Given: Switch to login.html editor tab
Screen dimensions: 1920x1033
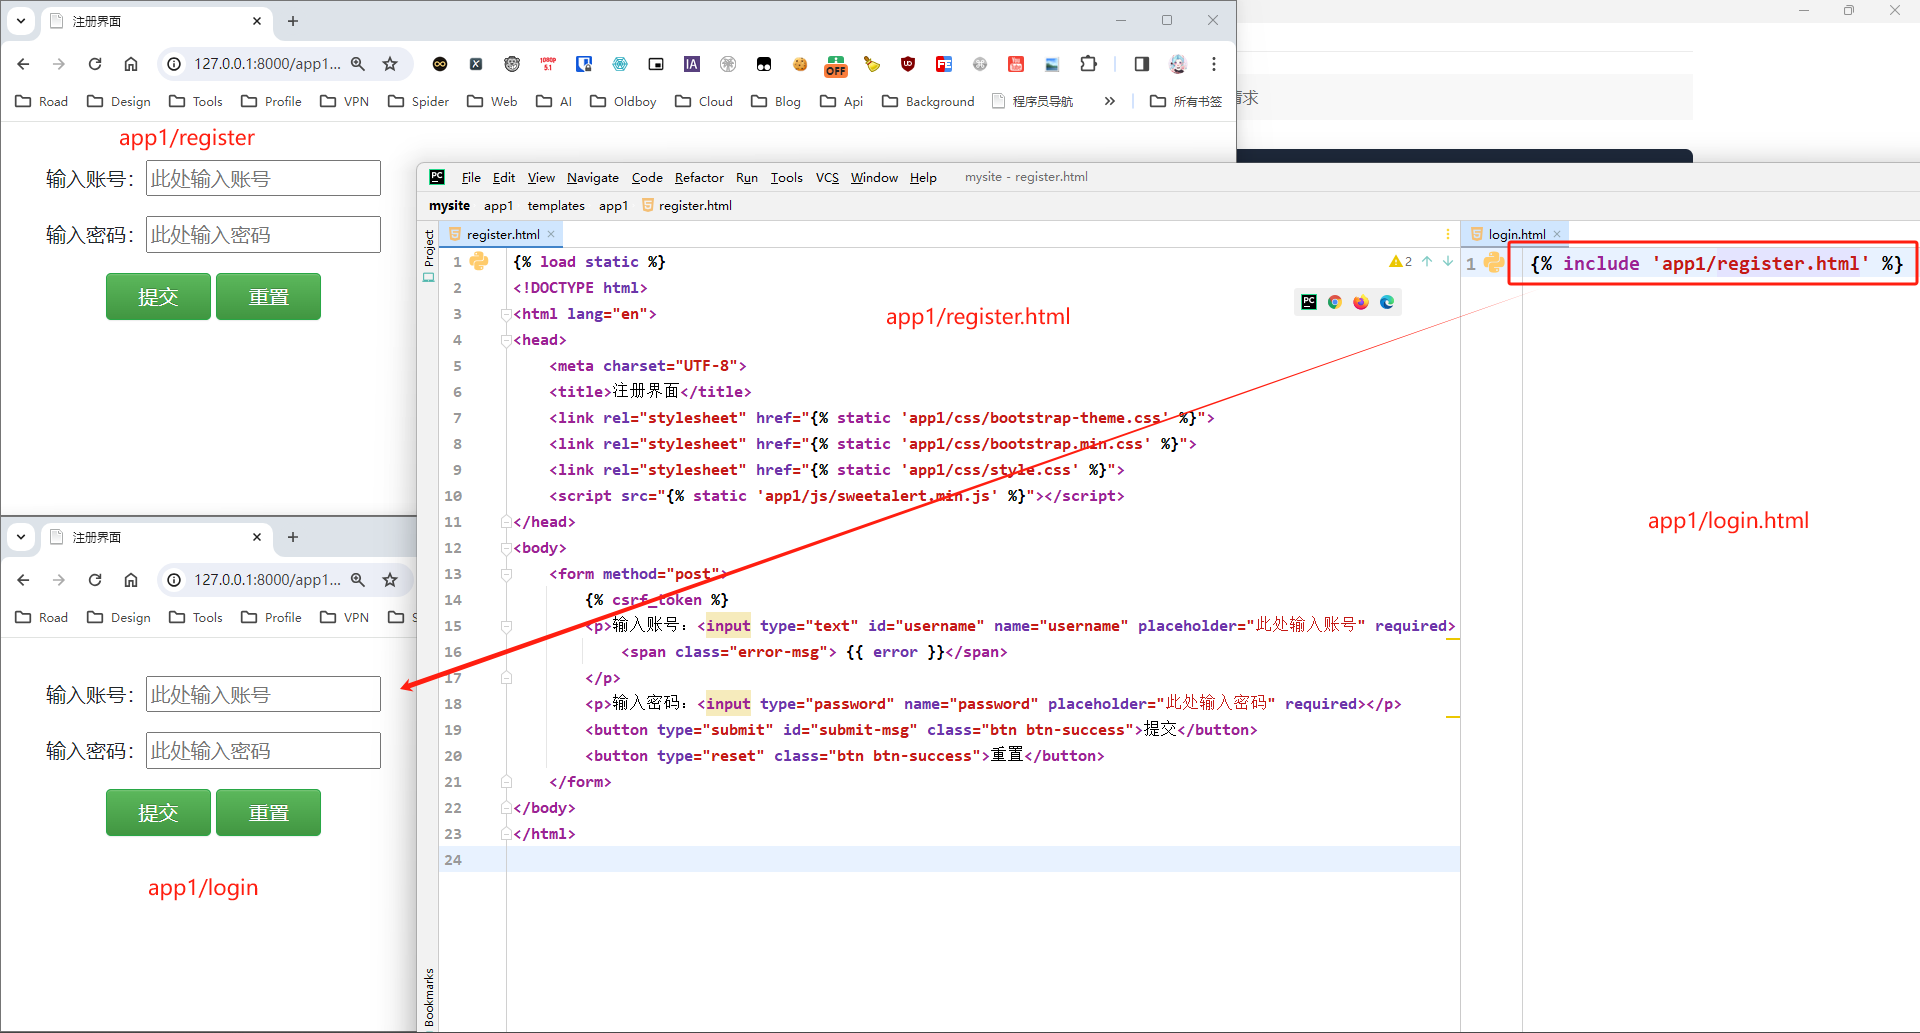Looking at the screenshot, I should [1516, 234].
